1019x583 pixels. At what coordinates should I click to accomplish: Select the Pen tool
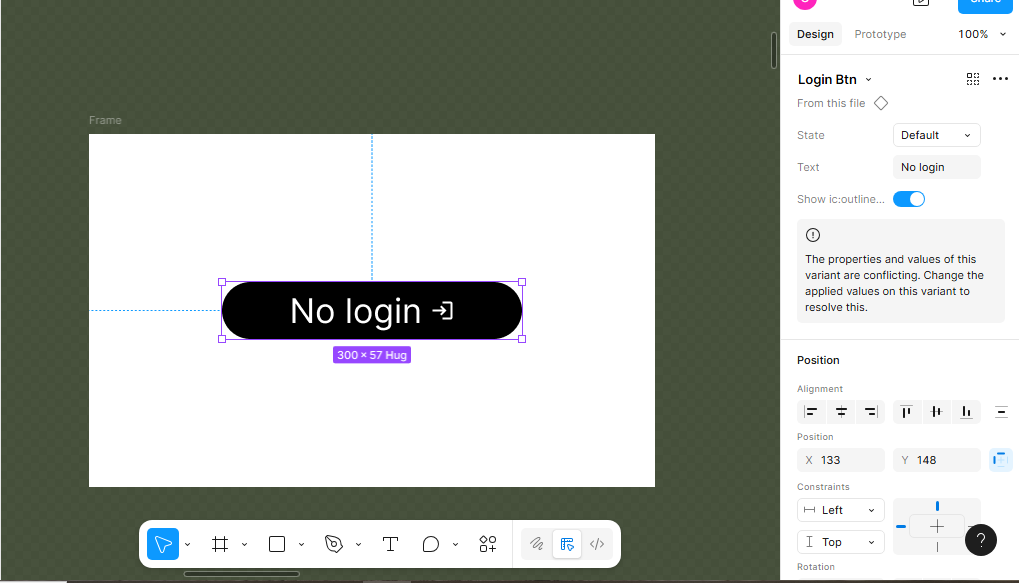click(x=333, y=544)
